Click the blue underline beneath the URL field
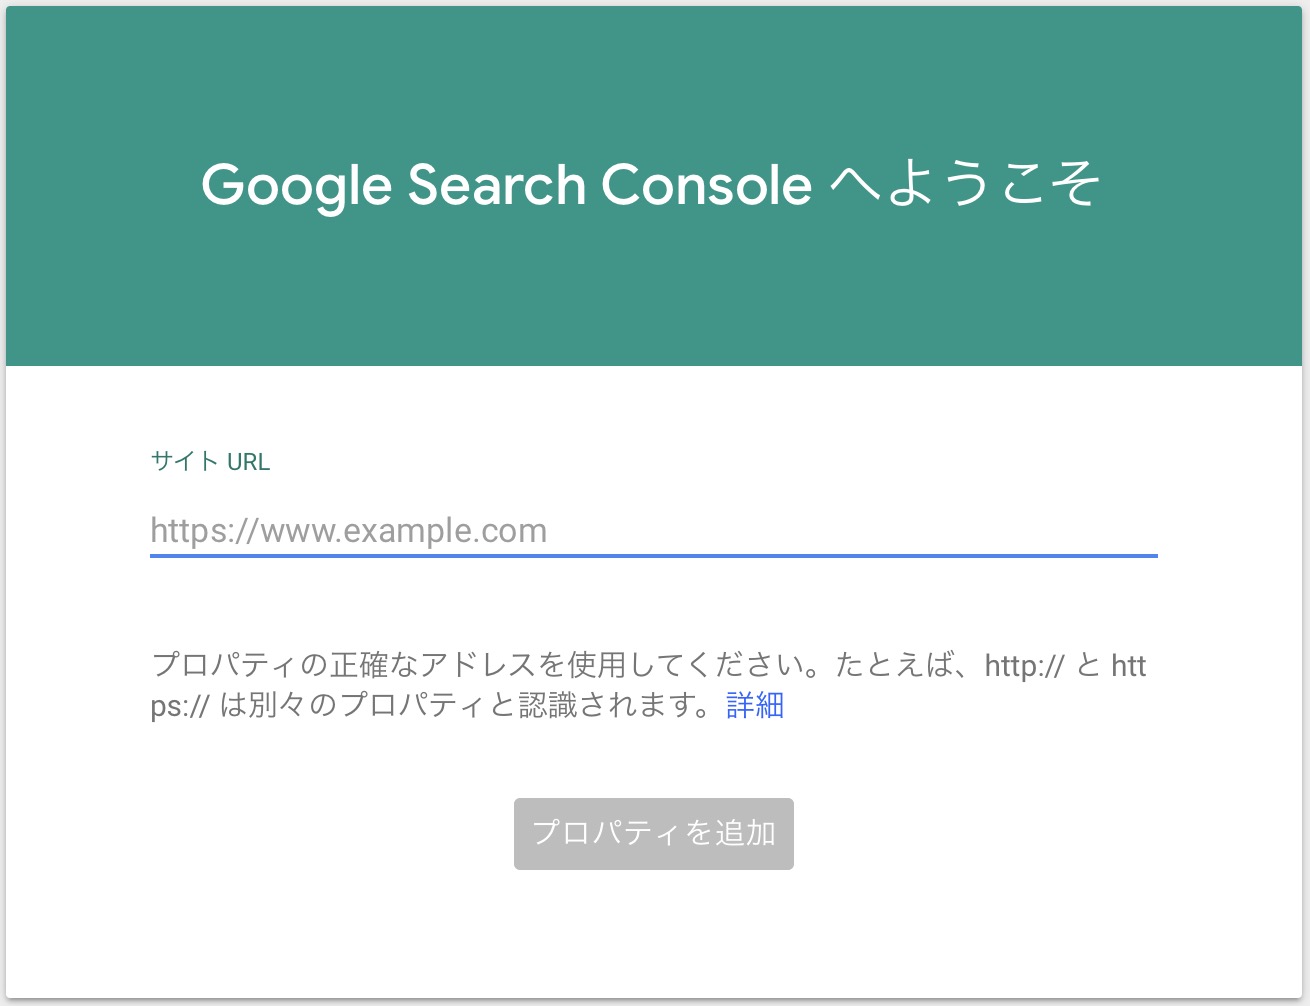The image size is (1310, 1006). coord(653,556)
